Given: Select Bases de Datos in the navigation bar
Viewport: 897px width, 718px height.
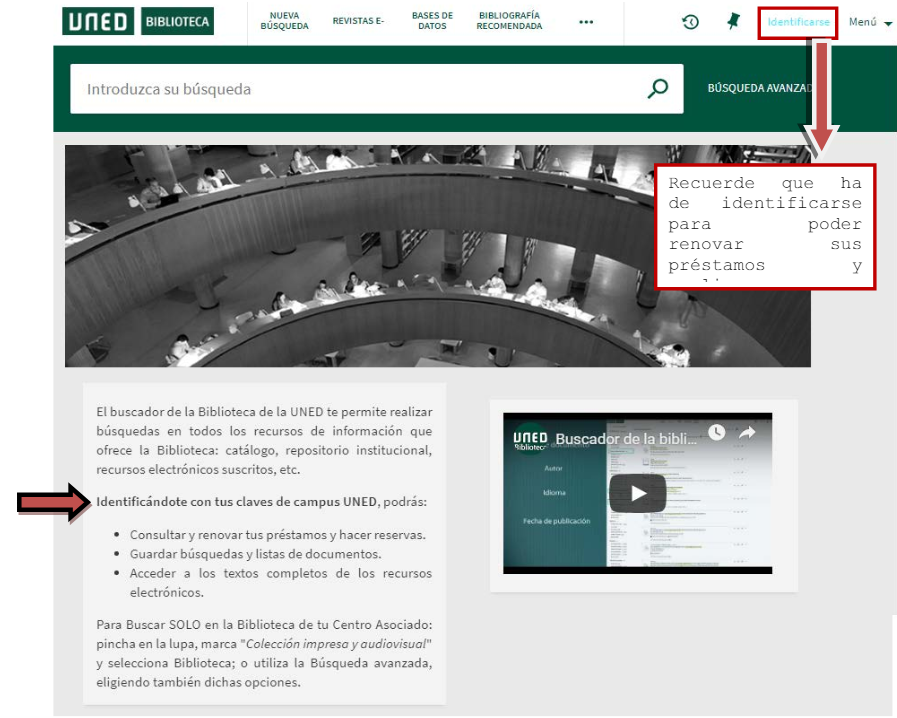Looking at the screenshot, I should click(432, 21).
